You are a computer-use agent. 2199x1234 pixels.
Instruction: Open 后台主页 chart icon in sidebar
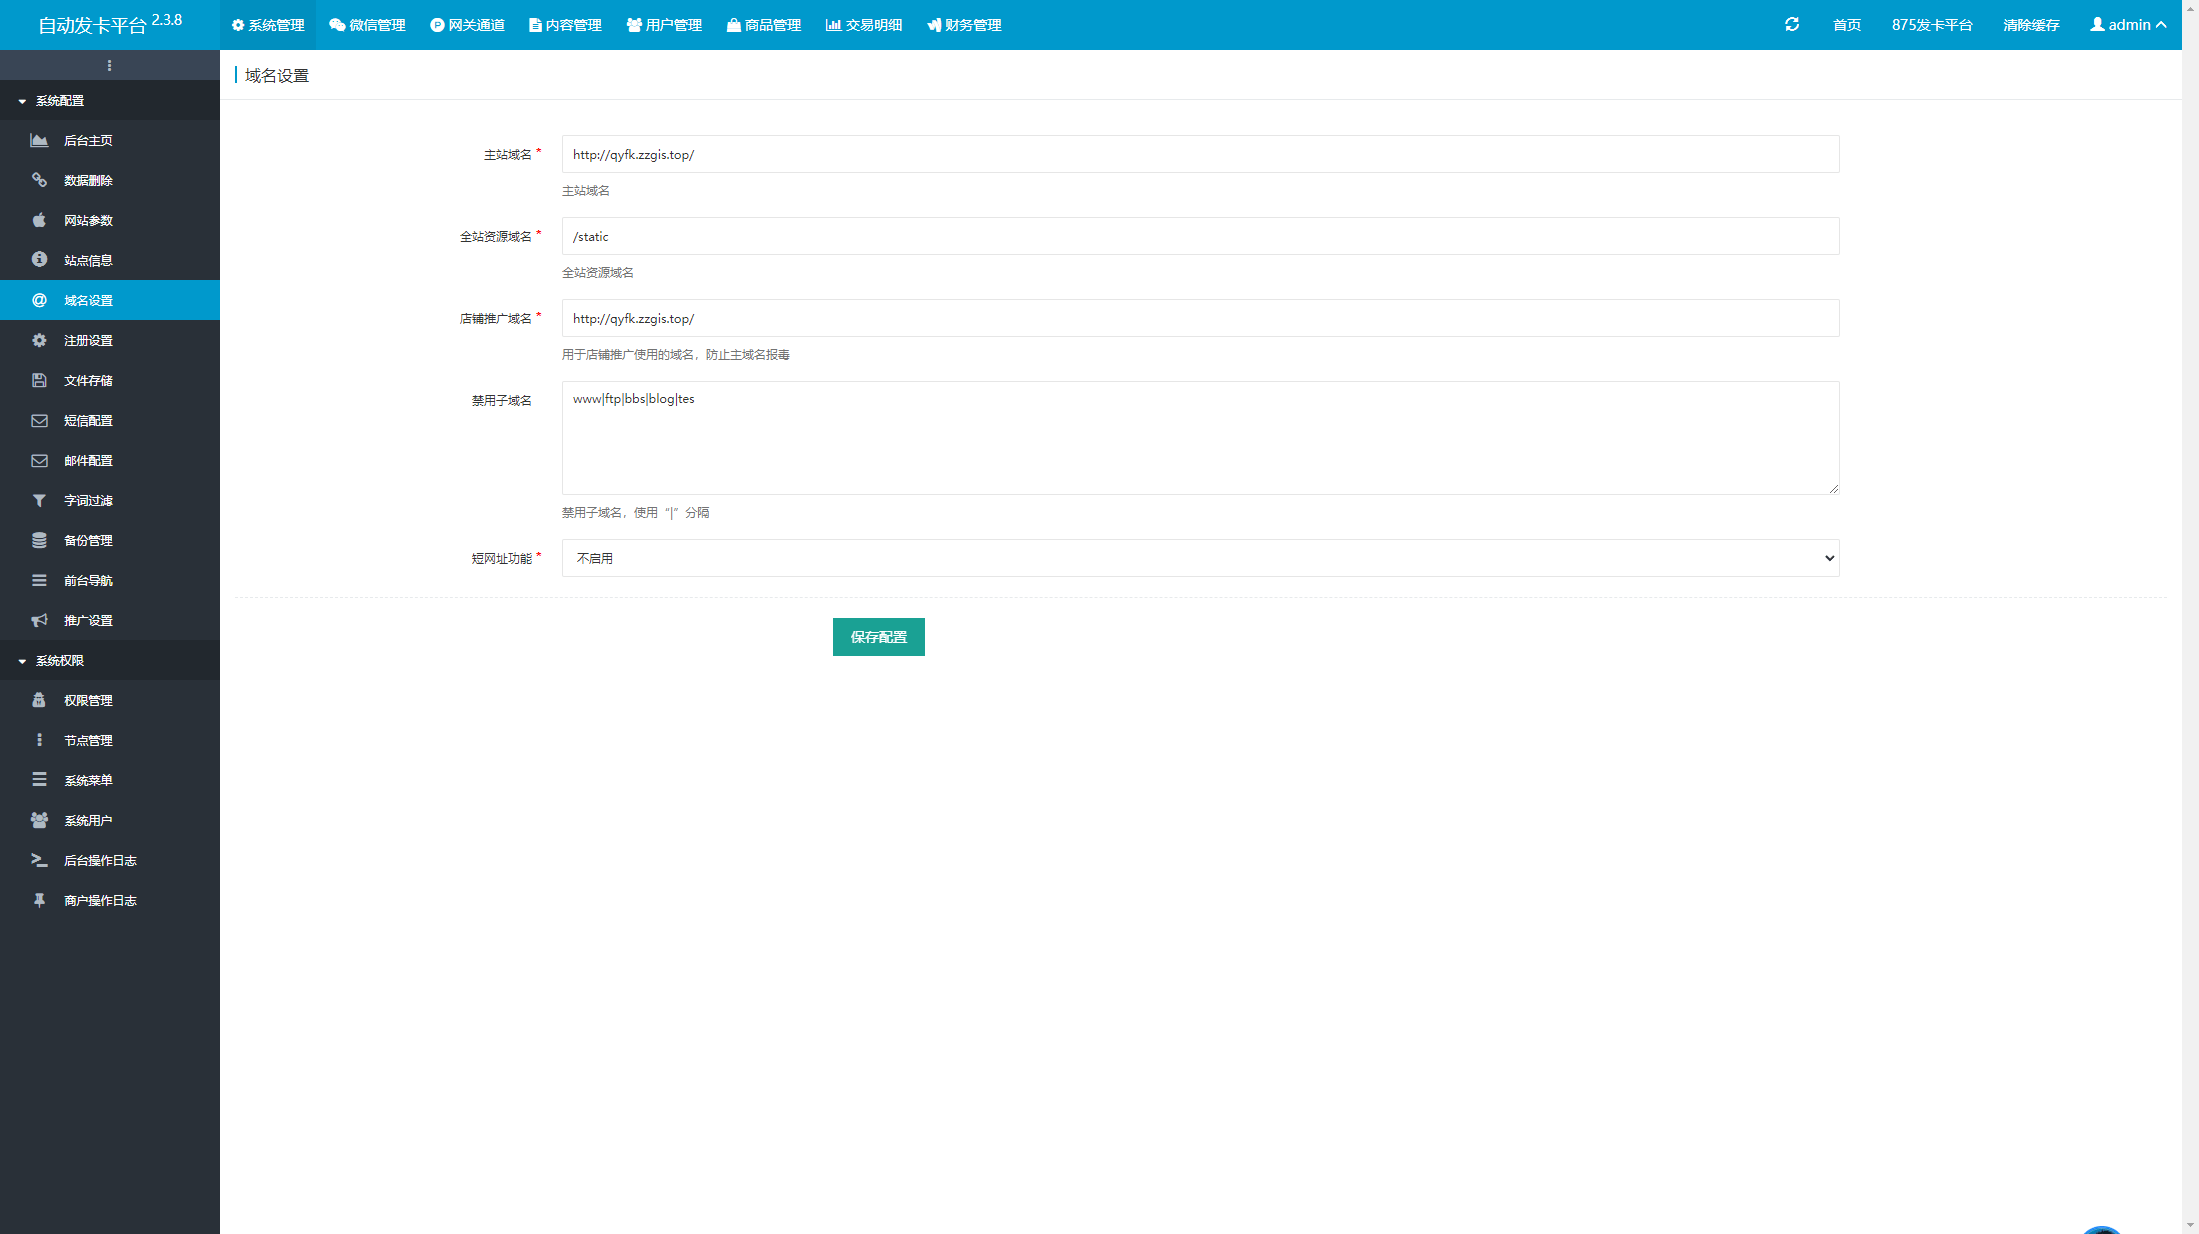click(39, 140)
